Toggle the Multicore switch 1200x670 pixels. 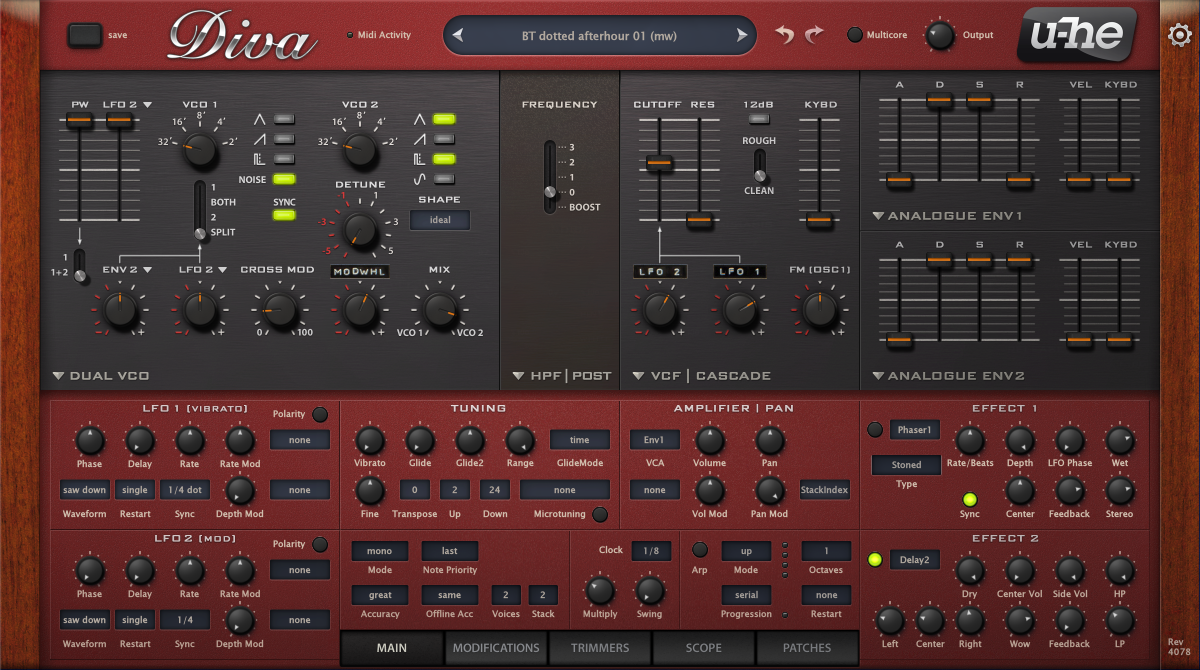tap(854, 35)
